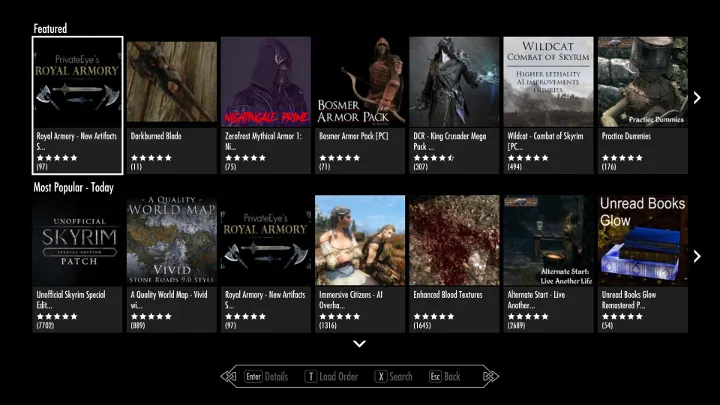The image size is (720, 405).
Task: Click the Practice Dummies title text
Action: tap(626, 136)
